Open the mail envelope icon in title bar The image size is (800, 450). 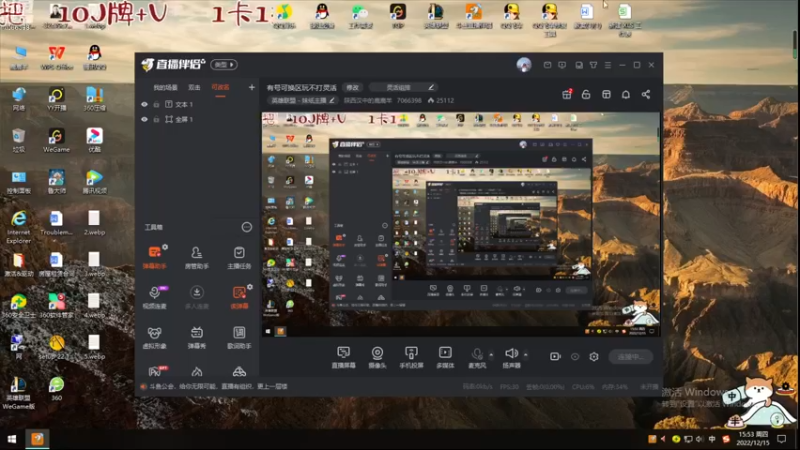tap(547, 65)
